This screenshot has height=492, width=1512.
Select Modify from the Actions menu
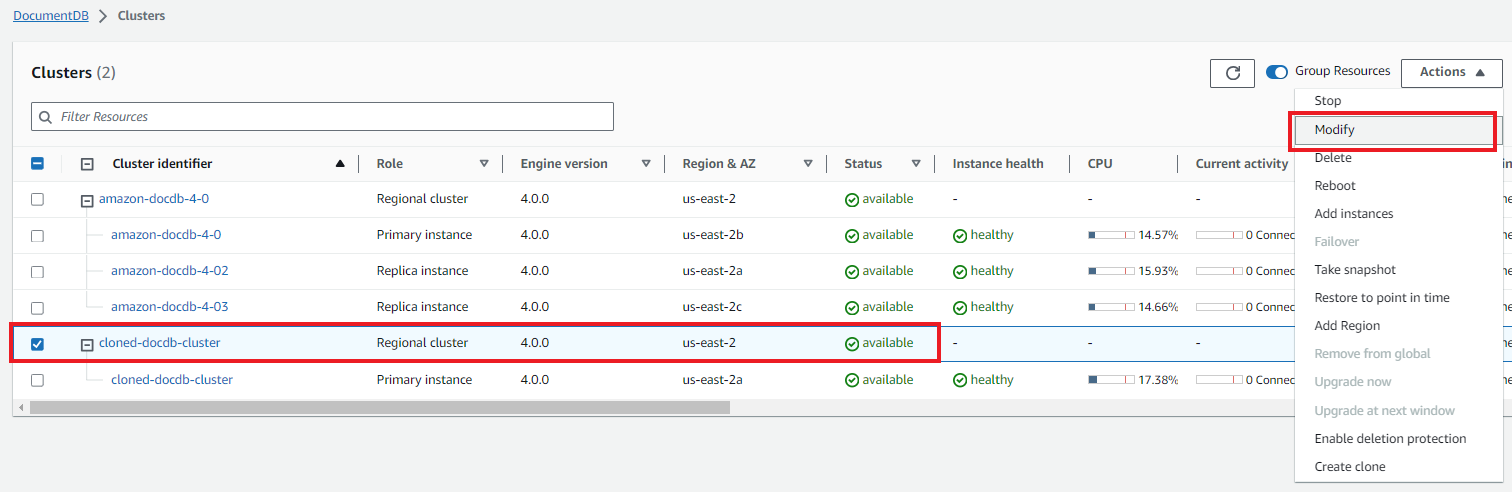click(1334, 130)
